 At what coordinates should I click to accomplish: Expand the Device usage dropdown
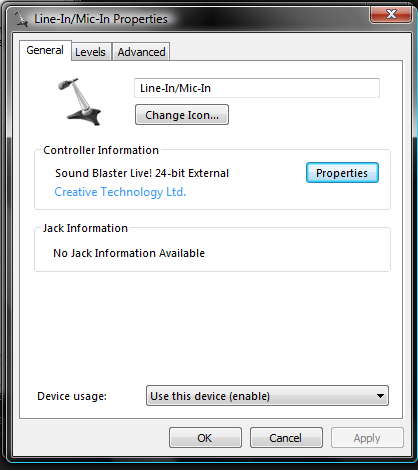tap(267, 396)
